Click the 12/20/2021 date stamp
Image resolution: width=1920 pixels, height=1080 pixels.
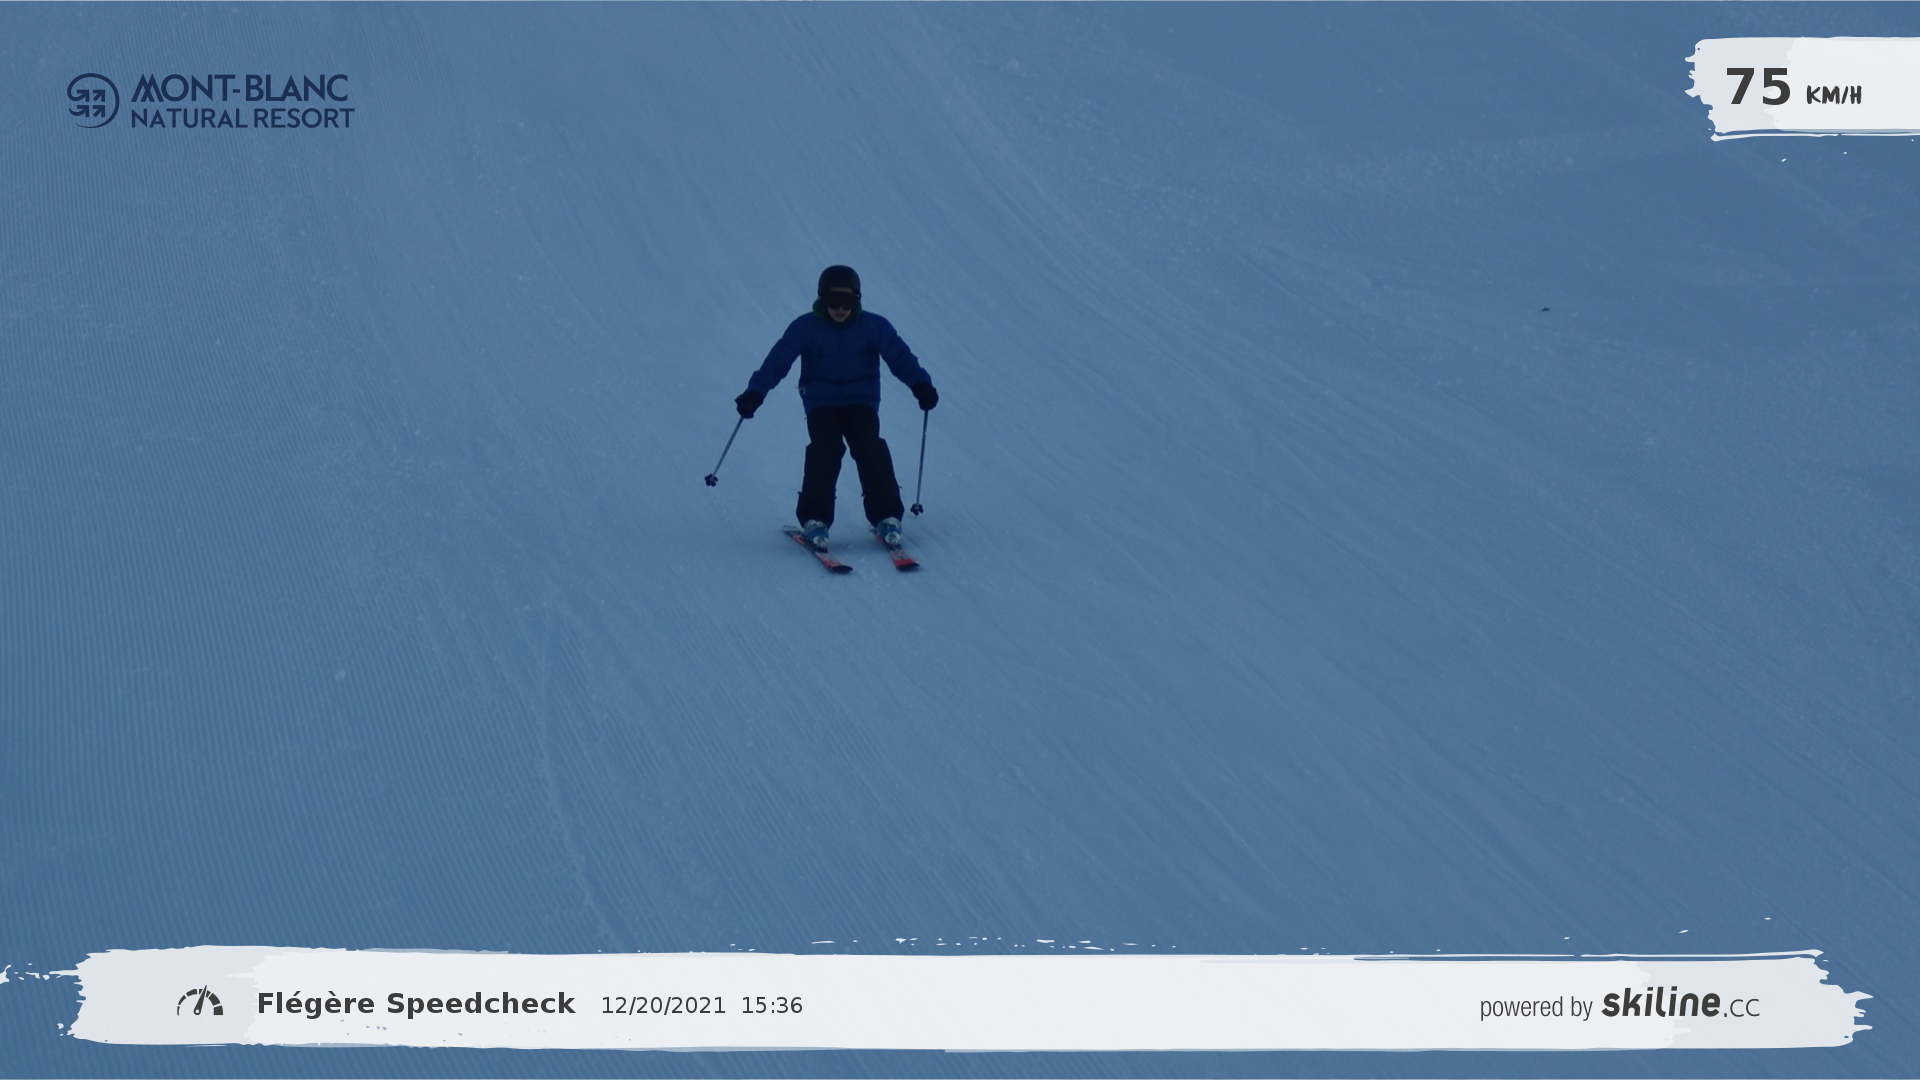[662, 1006]
